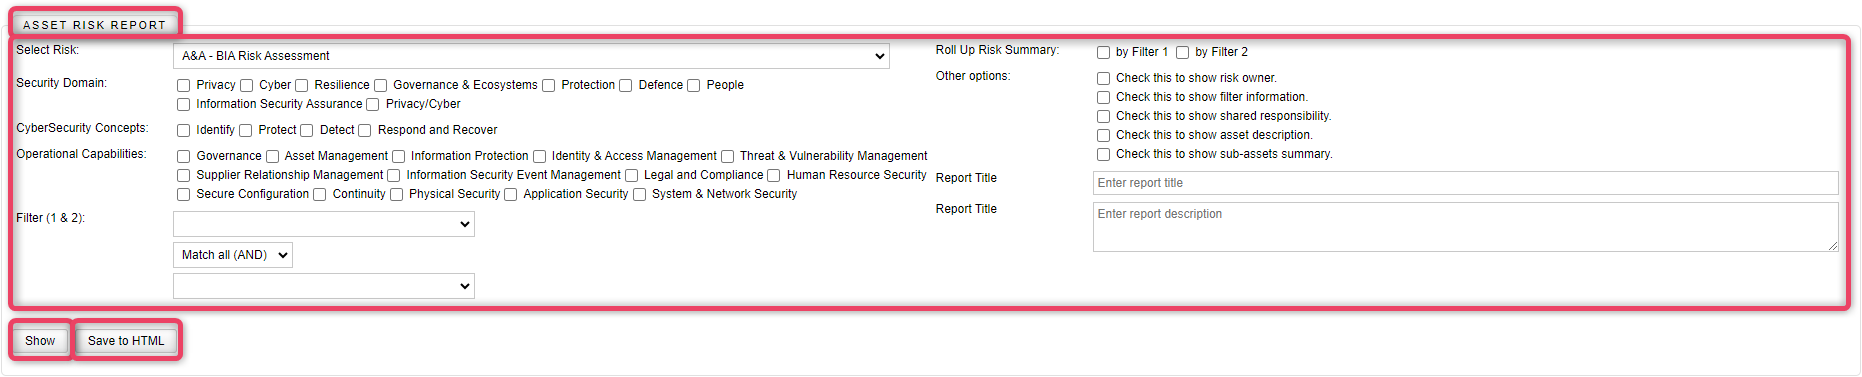Image resolution: width=1862 pixels, height=377 pixels.
Task: Focus the Enter report title field
Action: coord(1465,183)
